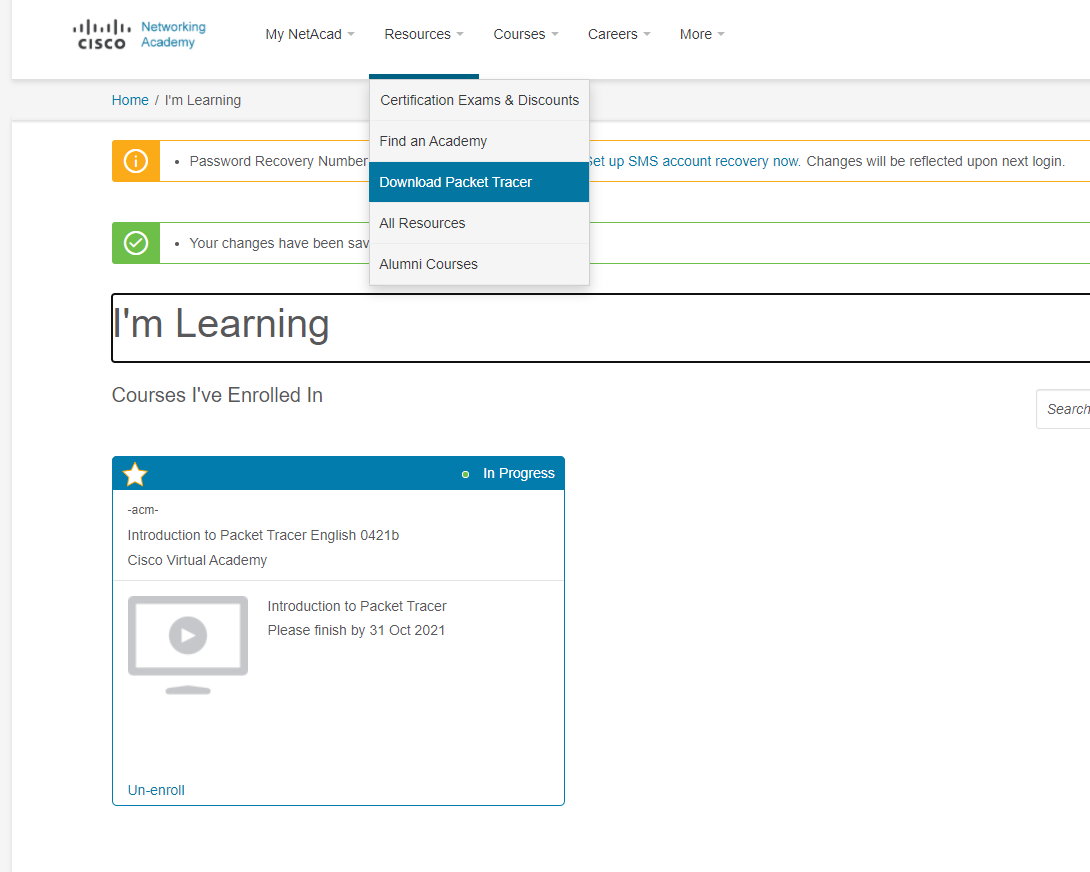Click the green checkmark success icon

click(136, 243)
